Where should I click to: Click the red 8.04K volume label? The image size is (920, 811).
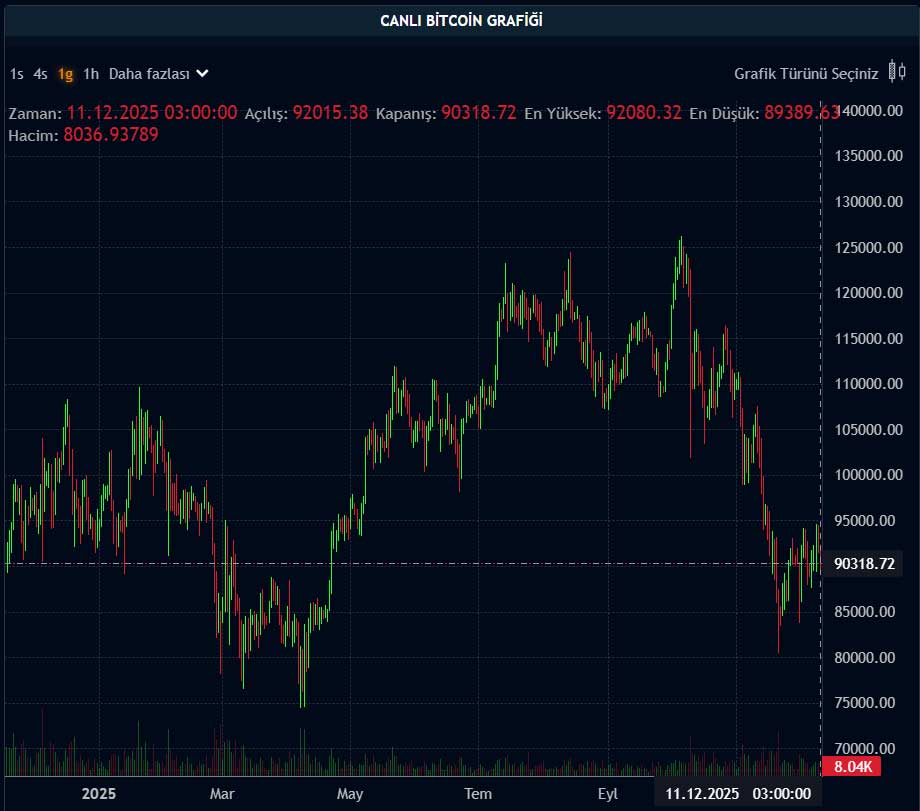pos(853,768)
